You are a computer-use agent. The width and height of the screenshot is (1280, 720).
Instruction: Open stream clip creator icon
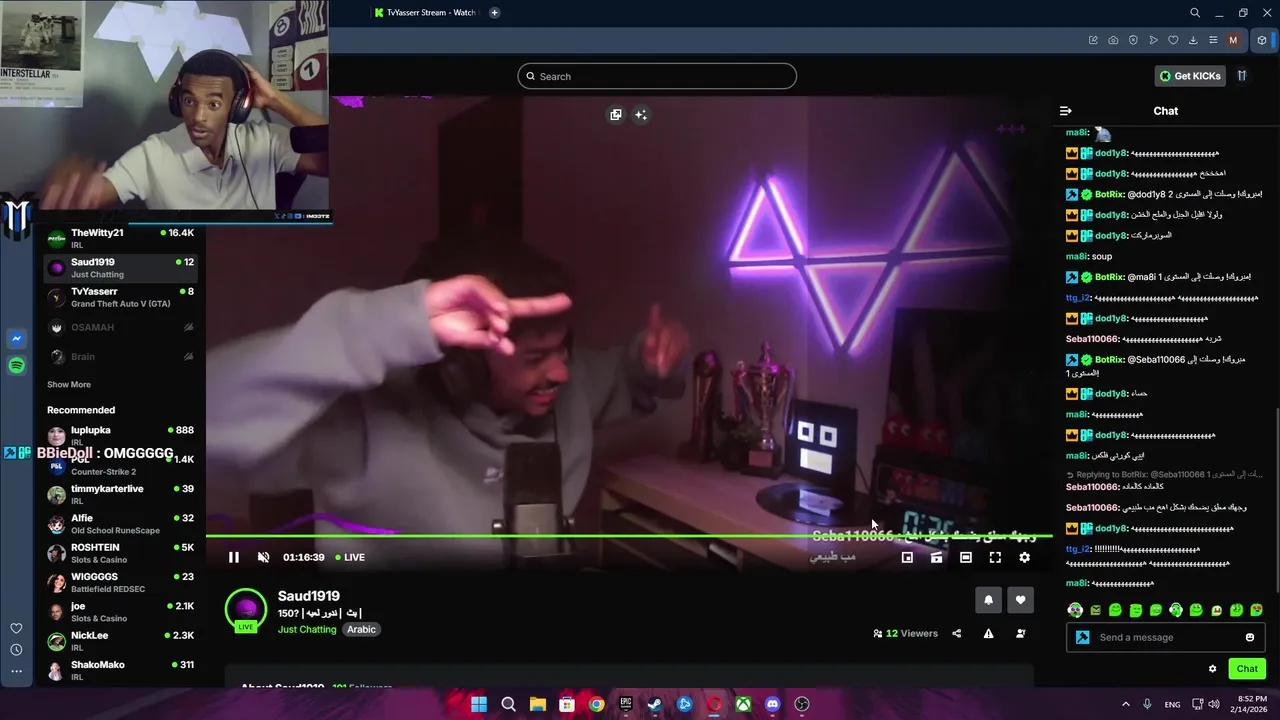click(x=936, y=557)
